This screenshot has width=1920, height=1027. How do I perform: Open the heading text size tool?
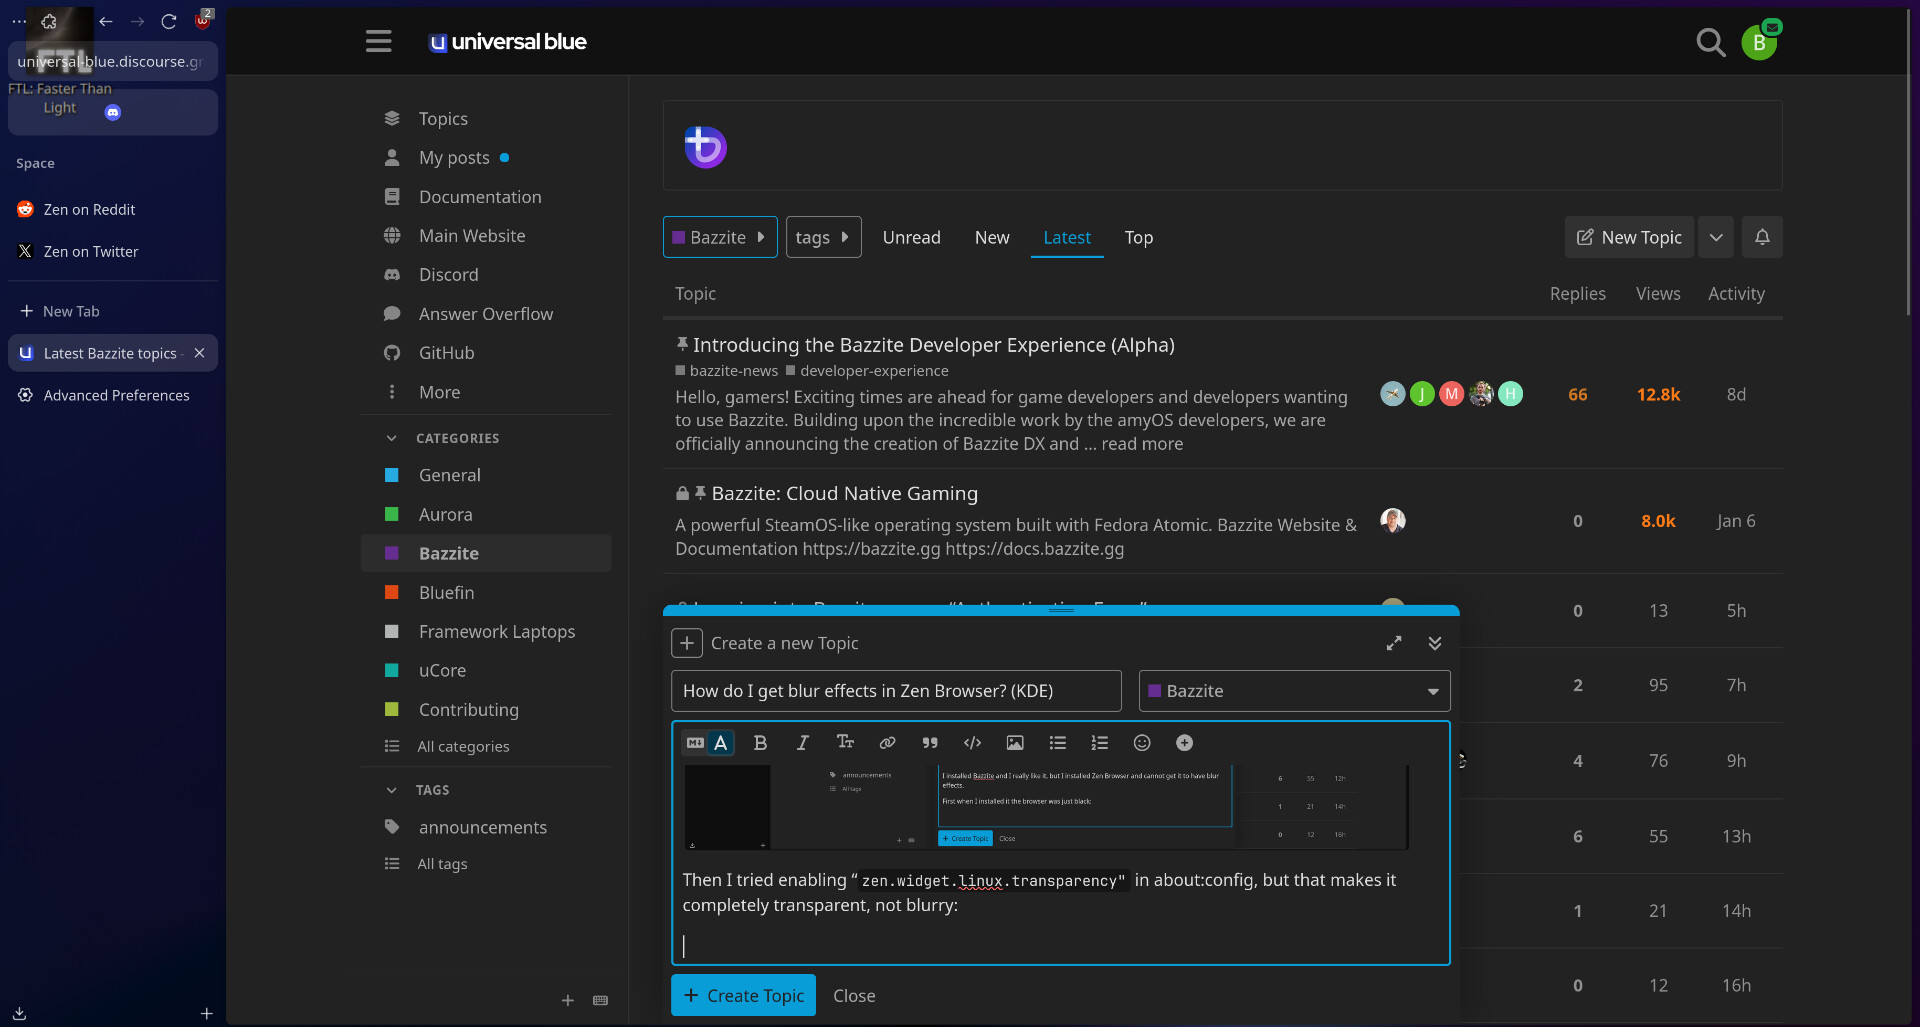tap(845, 742)
